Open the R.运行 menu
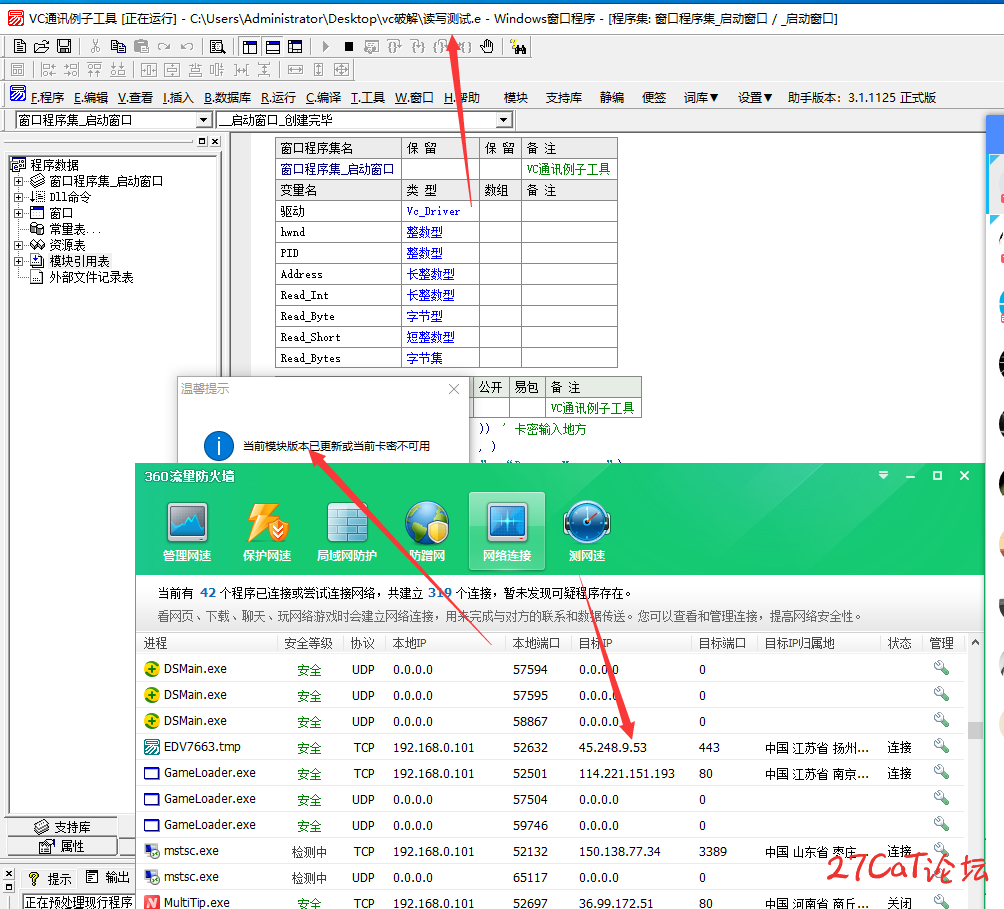Image resolution: width=1004 pixels, height=909 pixels. [x=279, y=97]
